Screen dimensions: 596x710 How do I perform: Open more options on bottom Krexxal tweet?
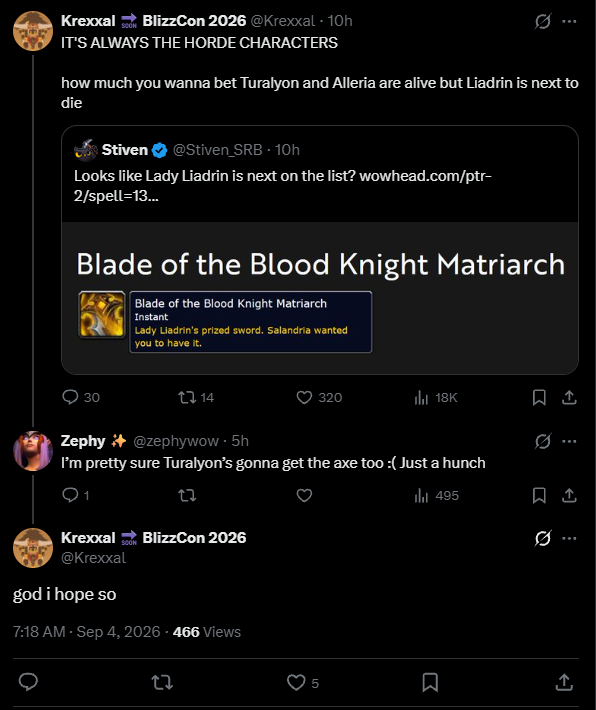(x=569, y=538)
